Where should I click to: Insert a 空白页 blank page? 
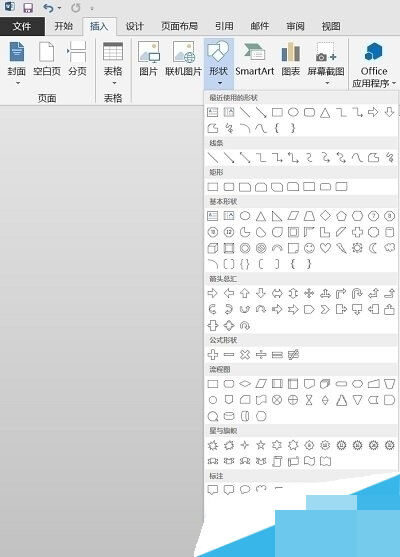47,59
